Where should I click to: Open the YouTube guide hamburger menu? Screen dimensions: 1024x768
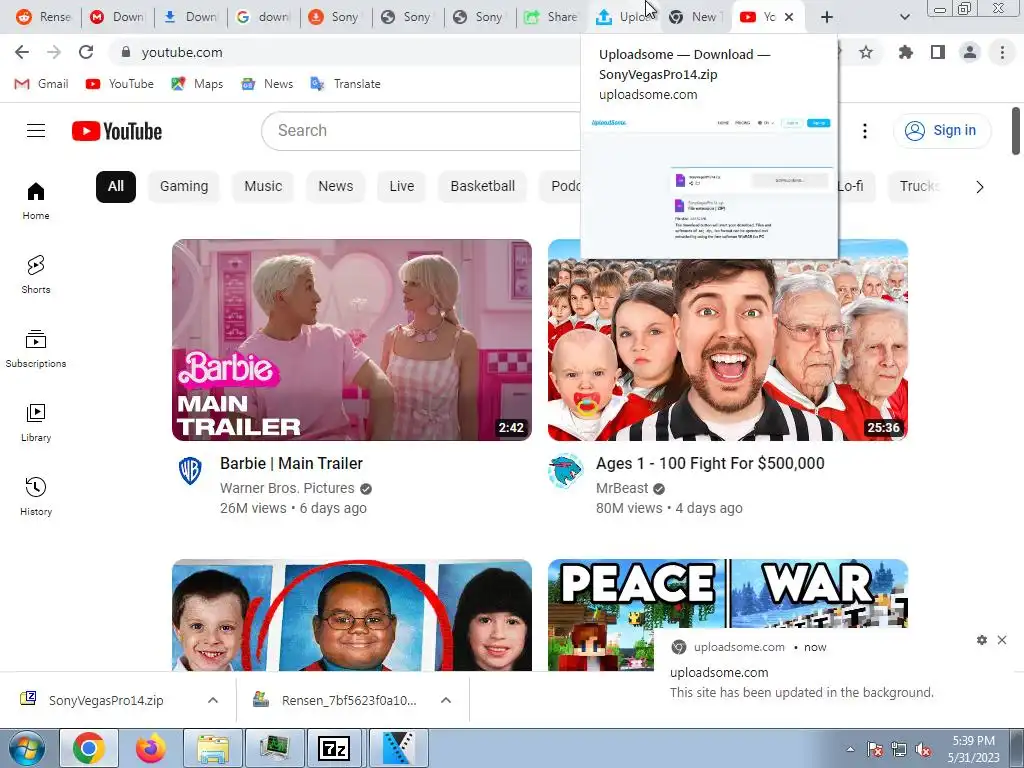[36, 131]
